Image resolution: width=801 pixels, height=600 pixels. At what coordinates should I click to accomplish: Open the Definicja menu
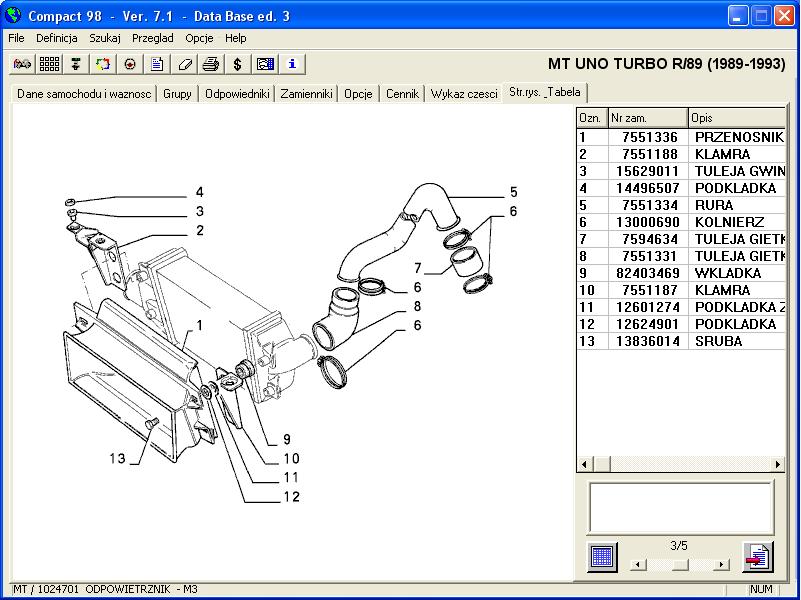click(57, 38)
